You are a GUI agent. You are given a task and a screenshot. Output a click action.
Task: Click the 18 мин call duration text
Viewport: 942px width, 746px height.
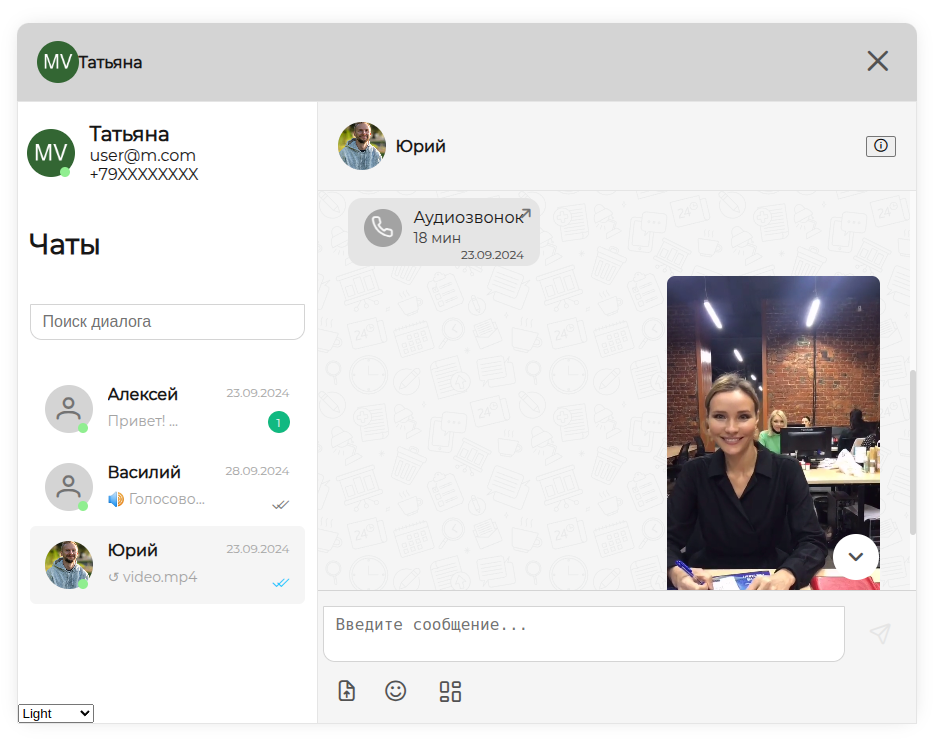coord(437,238)
